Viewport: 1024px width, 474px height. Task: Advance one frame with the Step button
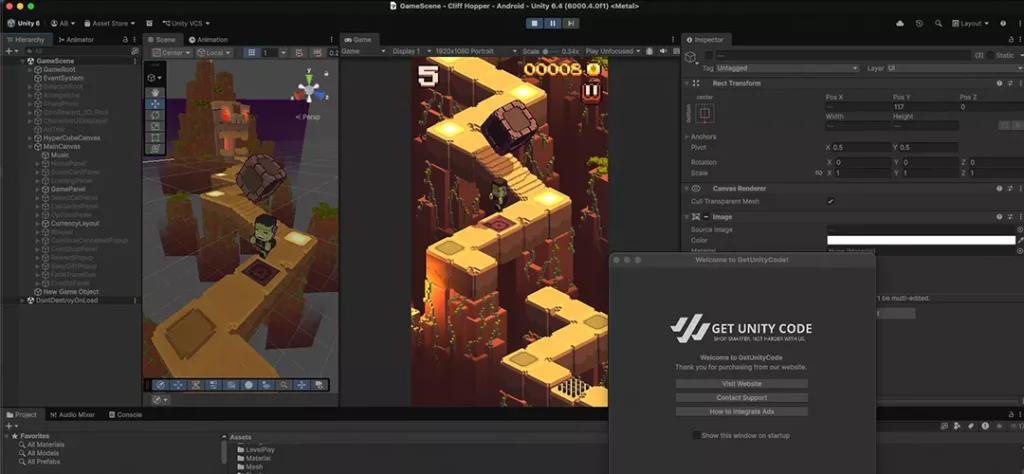571,23
